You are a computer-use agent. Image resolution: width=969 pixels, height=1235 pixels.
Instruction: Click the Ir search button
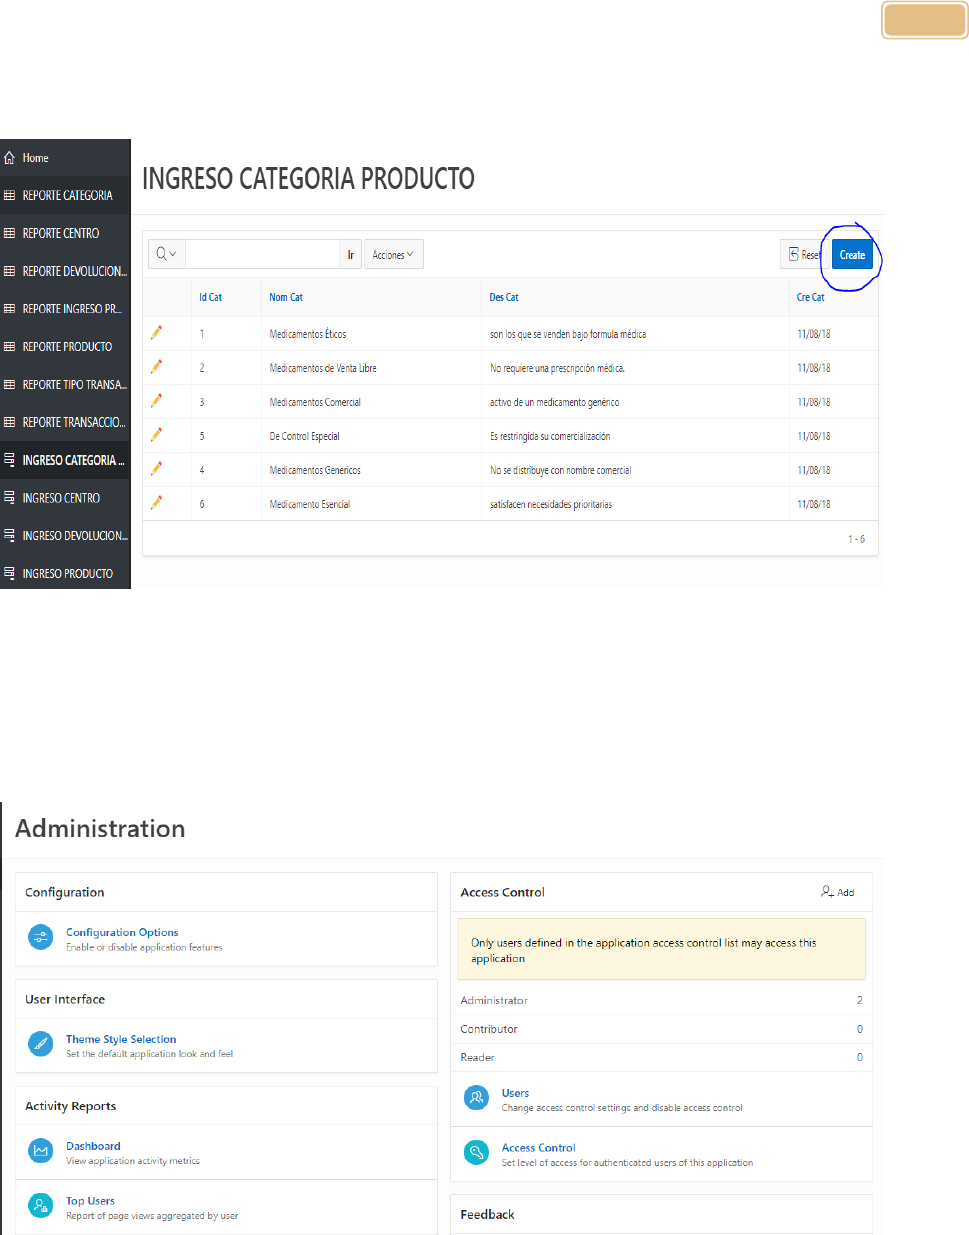click(350, 254)
